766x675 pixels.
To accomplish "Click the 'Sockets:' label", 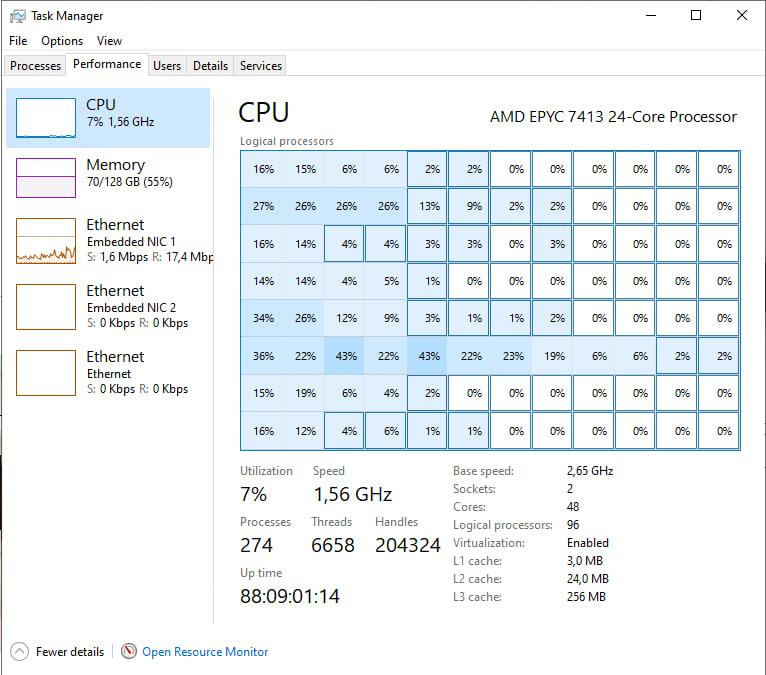I will 474,489.
